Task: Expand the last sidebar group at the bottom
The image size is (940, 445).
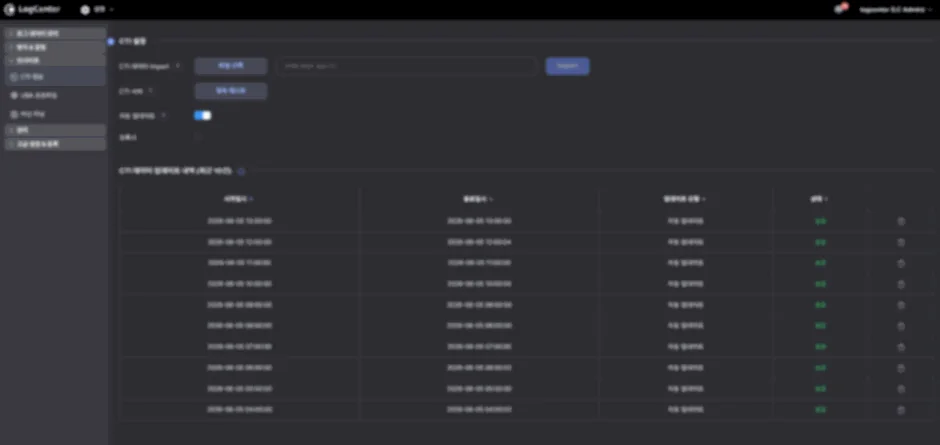Action: 55,145
